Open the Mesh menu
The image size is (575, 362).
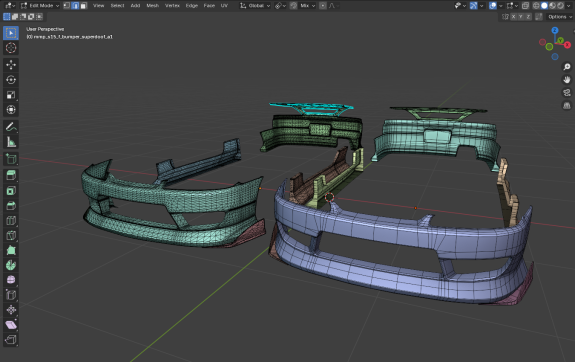[153, 6]
